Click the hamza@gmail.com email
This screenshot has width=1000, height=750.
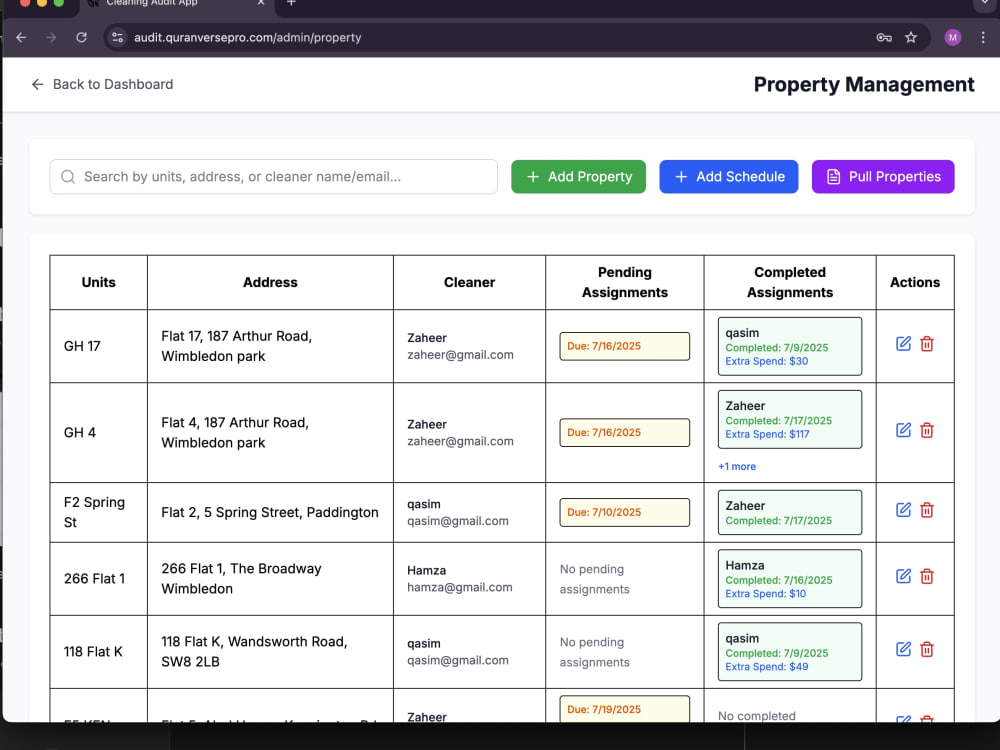(x=460, y=587)
